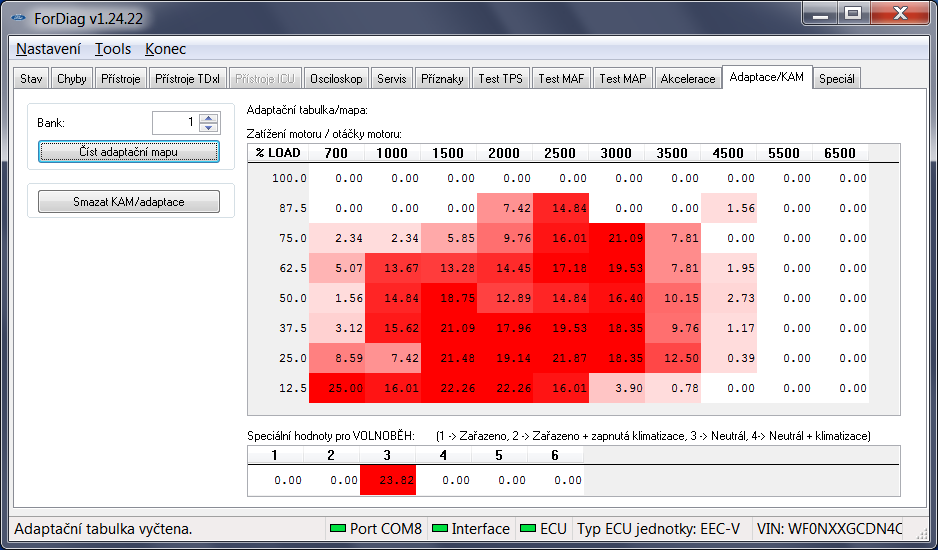This screenshot has width=938, height=550.
Task: Select the Test MAF tab
Action: [x=561, y=79]
